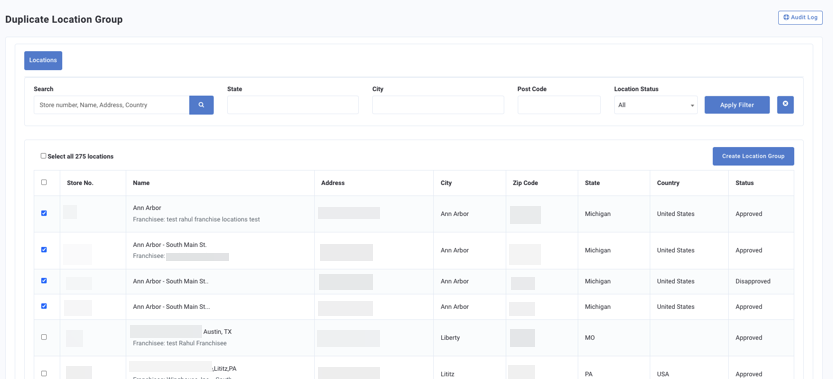The width and height of the screenshot is (833, 379).
Task: Click the search magnifier button
Action: click(201, 105)
